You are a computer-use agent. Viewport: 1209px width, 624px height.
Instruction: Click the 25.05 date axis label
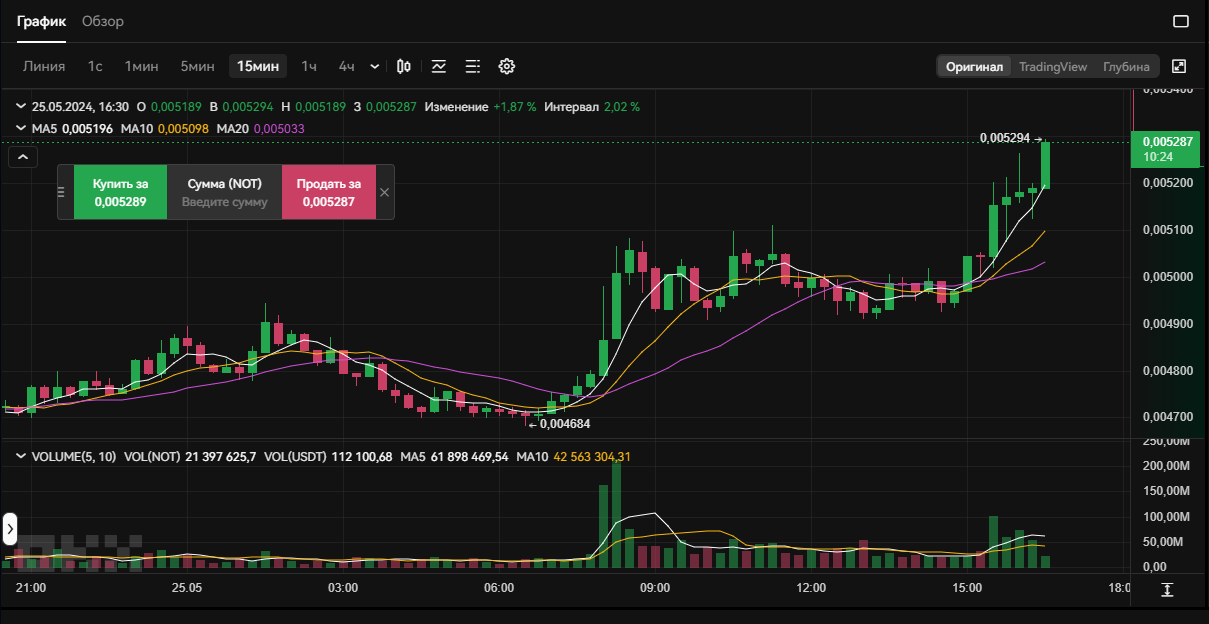coord(187,587)
